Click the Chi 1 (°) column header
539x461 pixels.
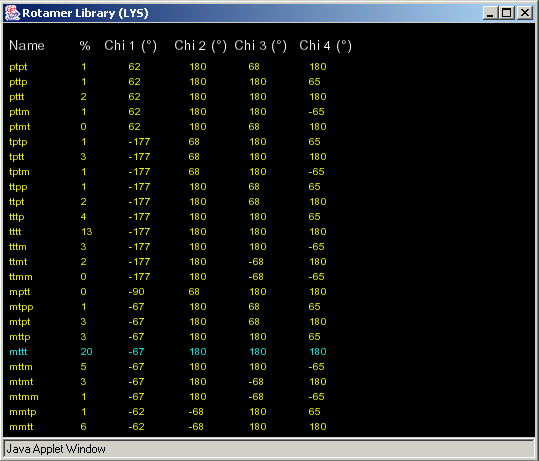point(131,45)
